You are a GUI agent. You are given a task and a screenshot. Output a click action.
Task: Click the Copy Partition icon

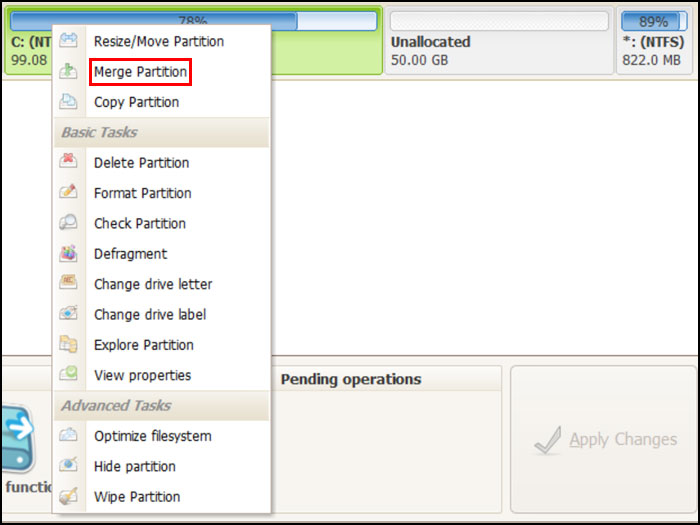pos(68,101)
